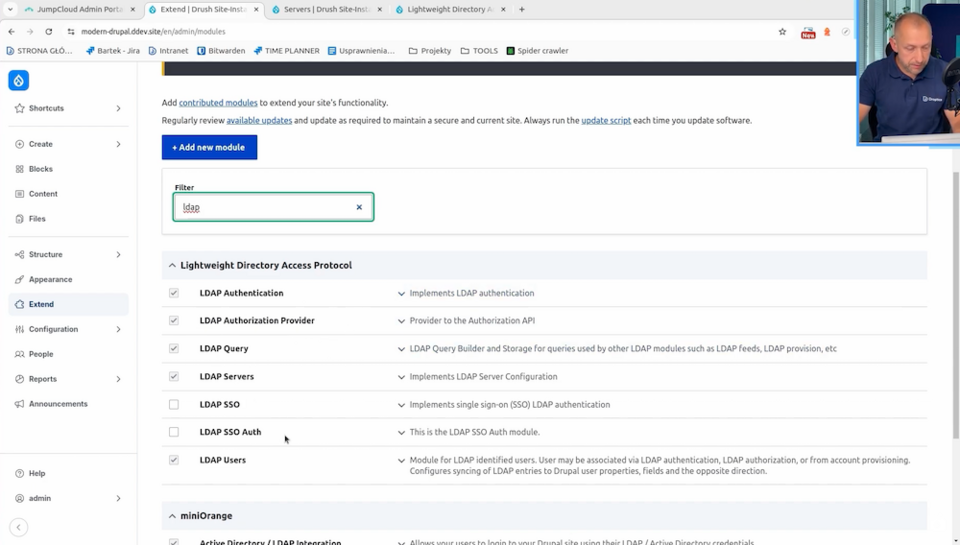Open a new browser tab
This screenshot has height=545, width=960.
pos(522,9)
